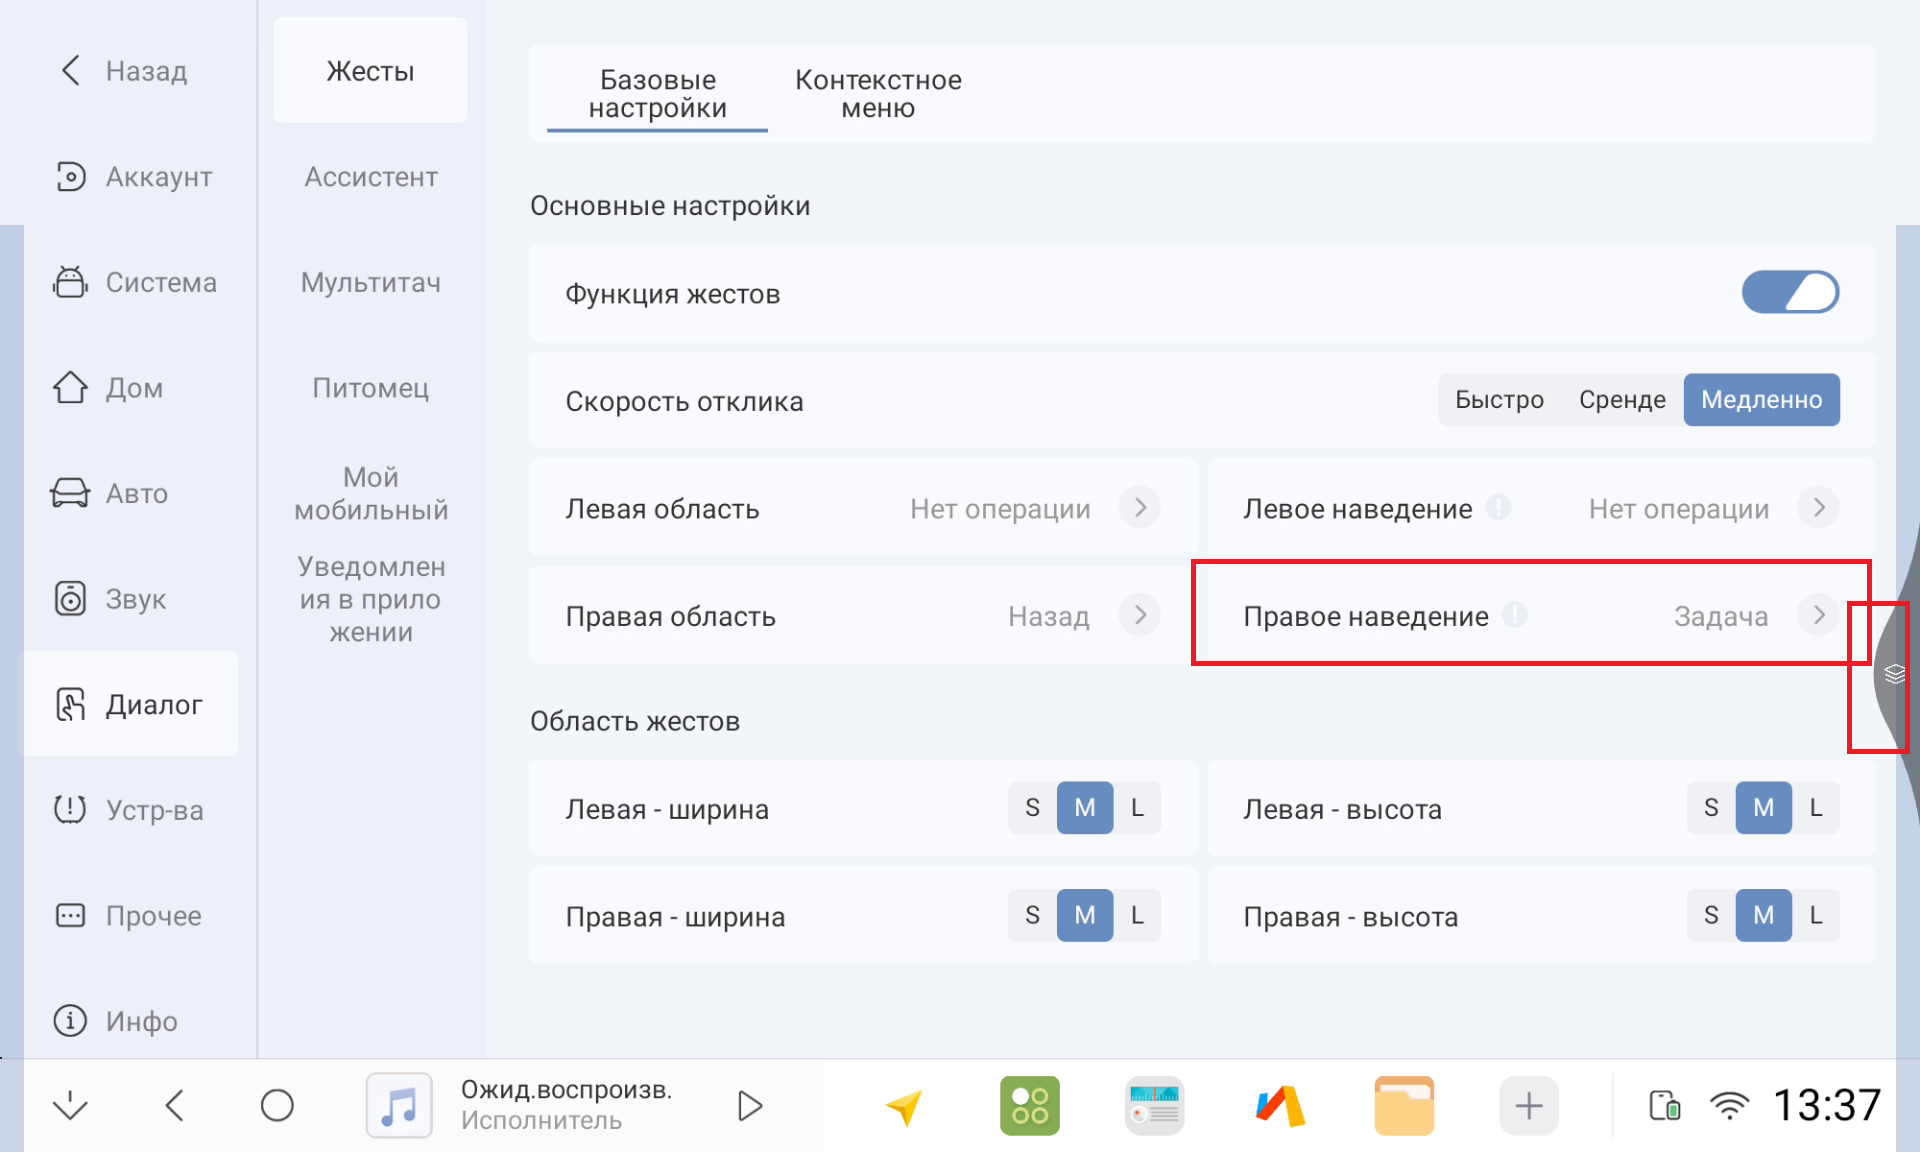Viewport: 1920px width, 1152px height.
Task: Open the music player note icon
Action: (x=399, y=1105)
